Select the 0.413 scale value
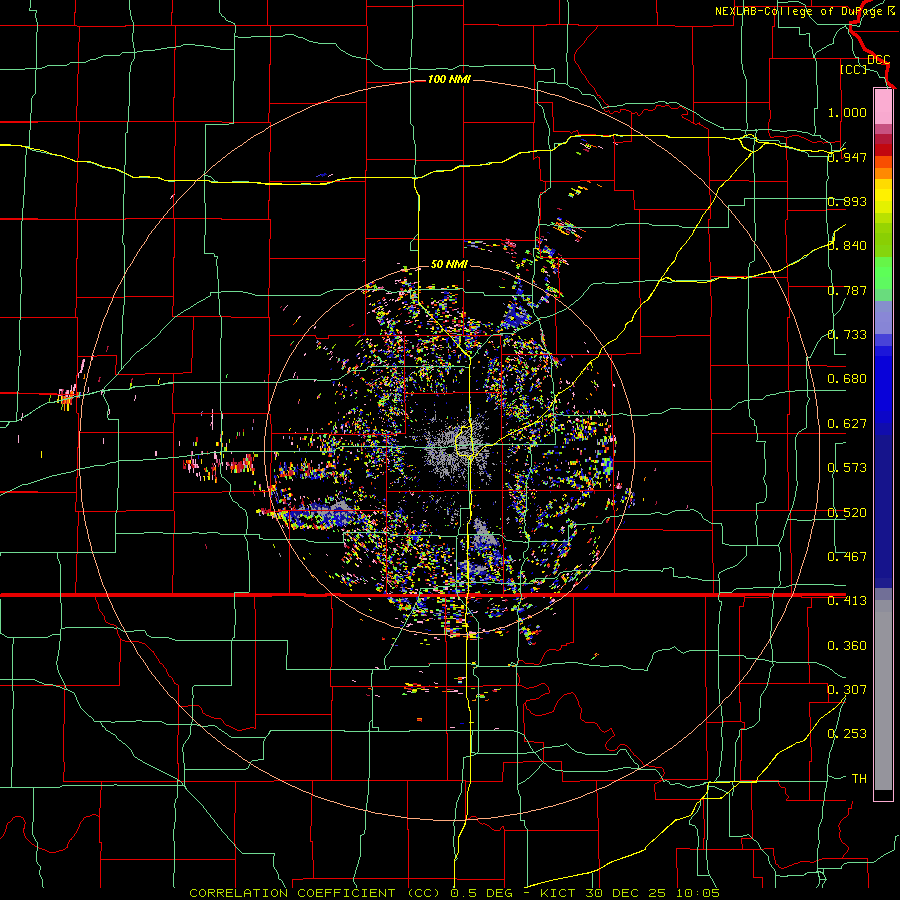The width and height of the screenshot is (900, 900). pyautogui.click(x=847, y=601)
